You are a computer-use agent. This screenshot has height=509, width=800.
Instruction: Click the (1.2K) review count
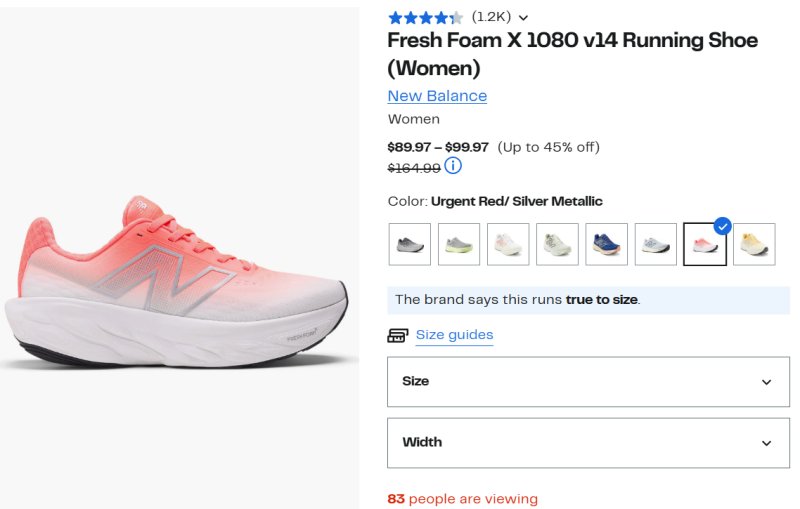(490, 17)
